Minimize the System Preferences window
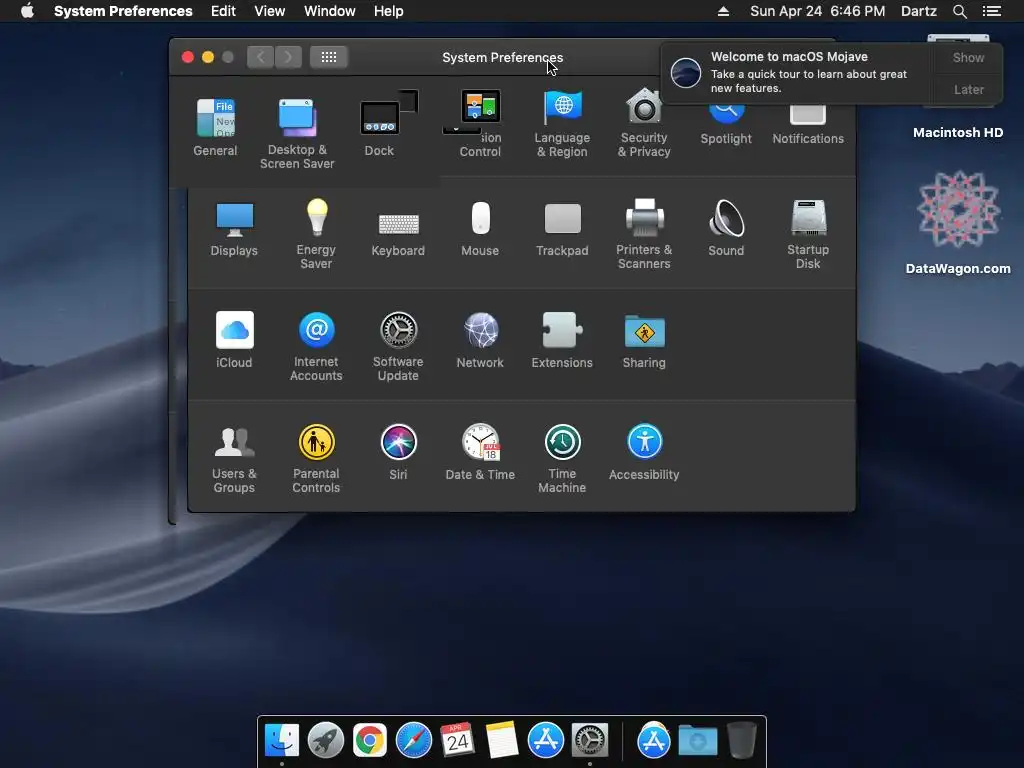The height and width of the screenshot is (768, 1024). [208, 57]
